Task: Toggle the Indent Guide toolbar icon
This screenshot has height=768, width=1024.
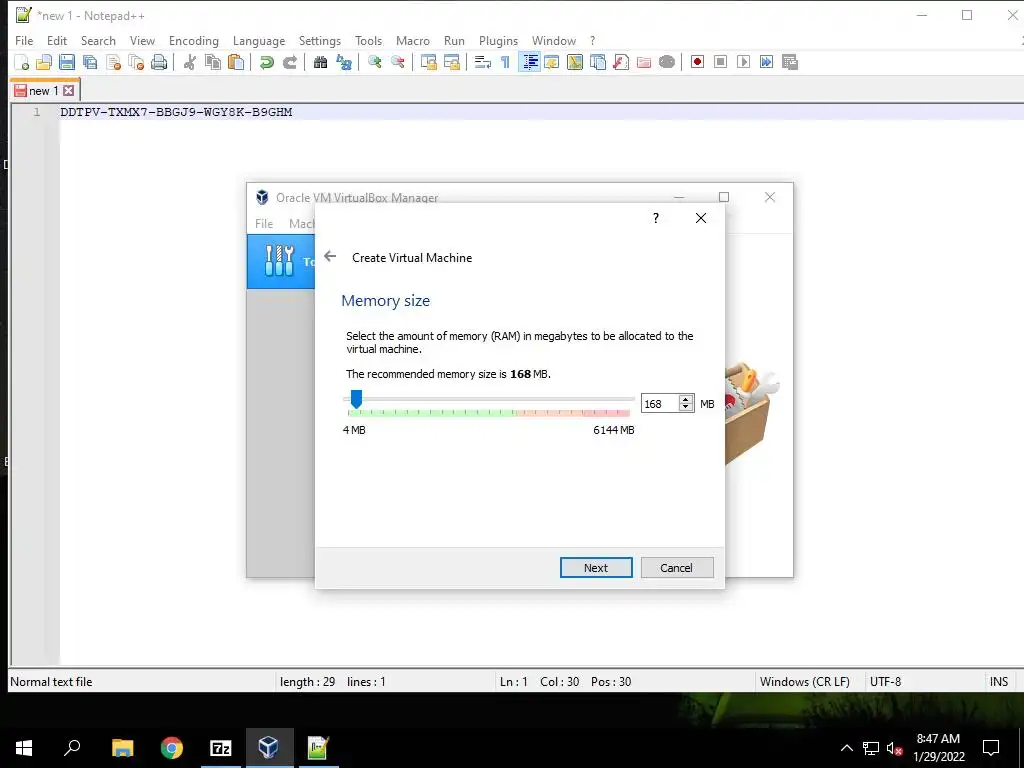Action: pos(529,62)
